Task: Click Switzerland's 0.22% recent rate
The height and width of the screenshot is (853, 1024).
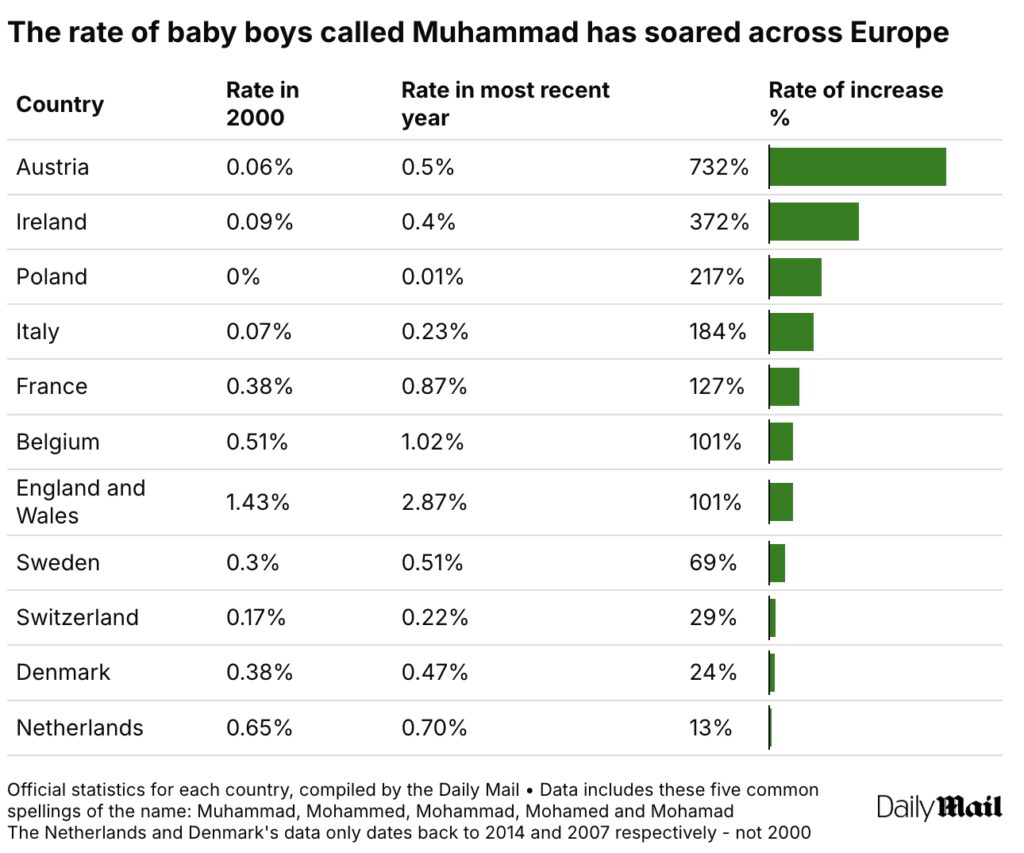Action: coord(434,618)
